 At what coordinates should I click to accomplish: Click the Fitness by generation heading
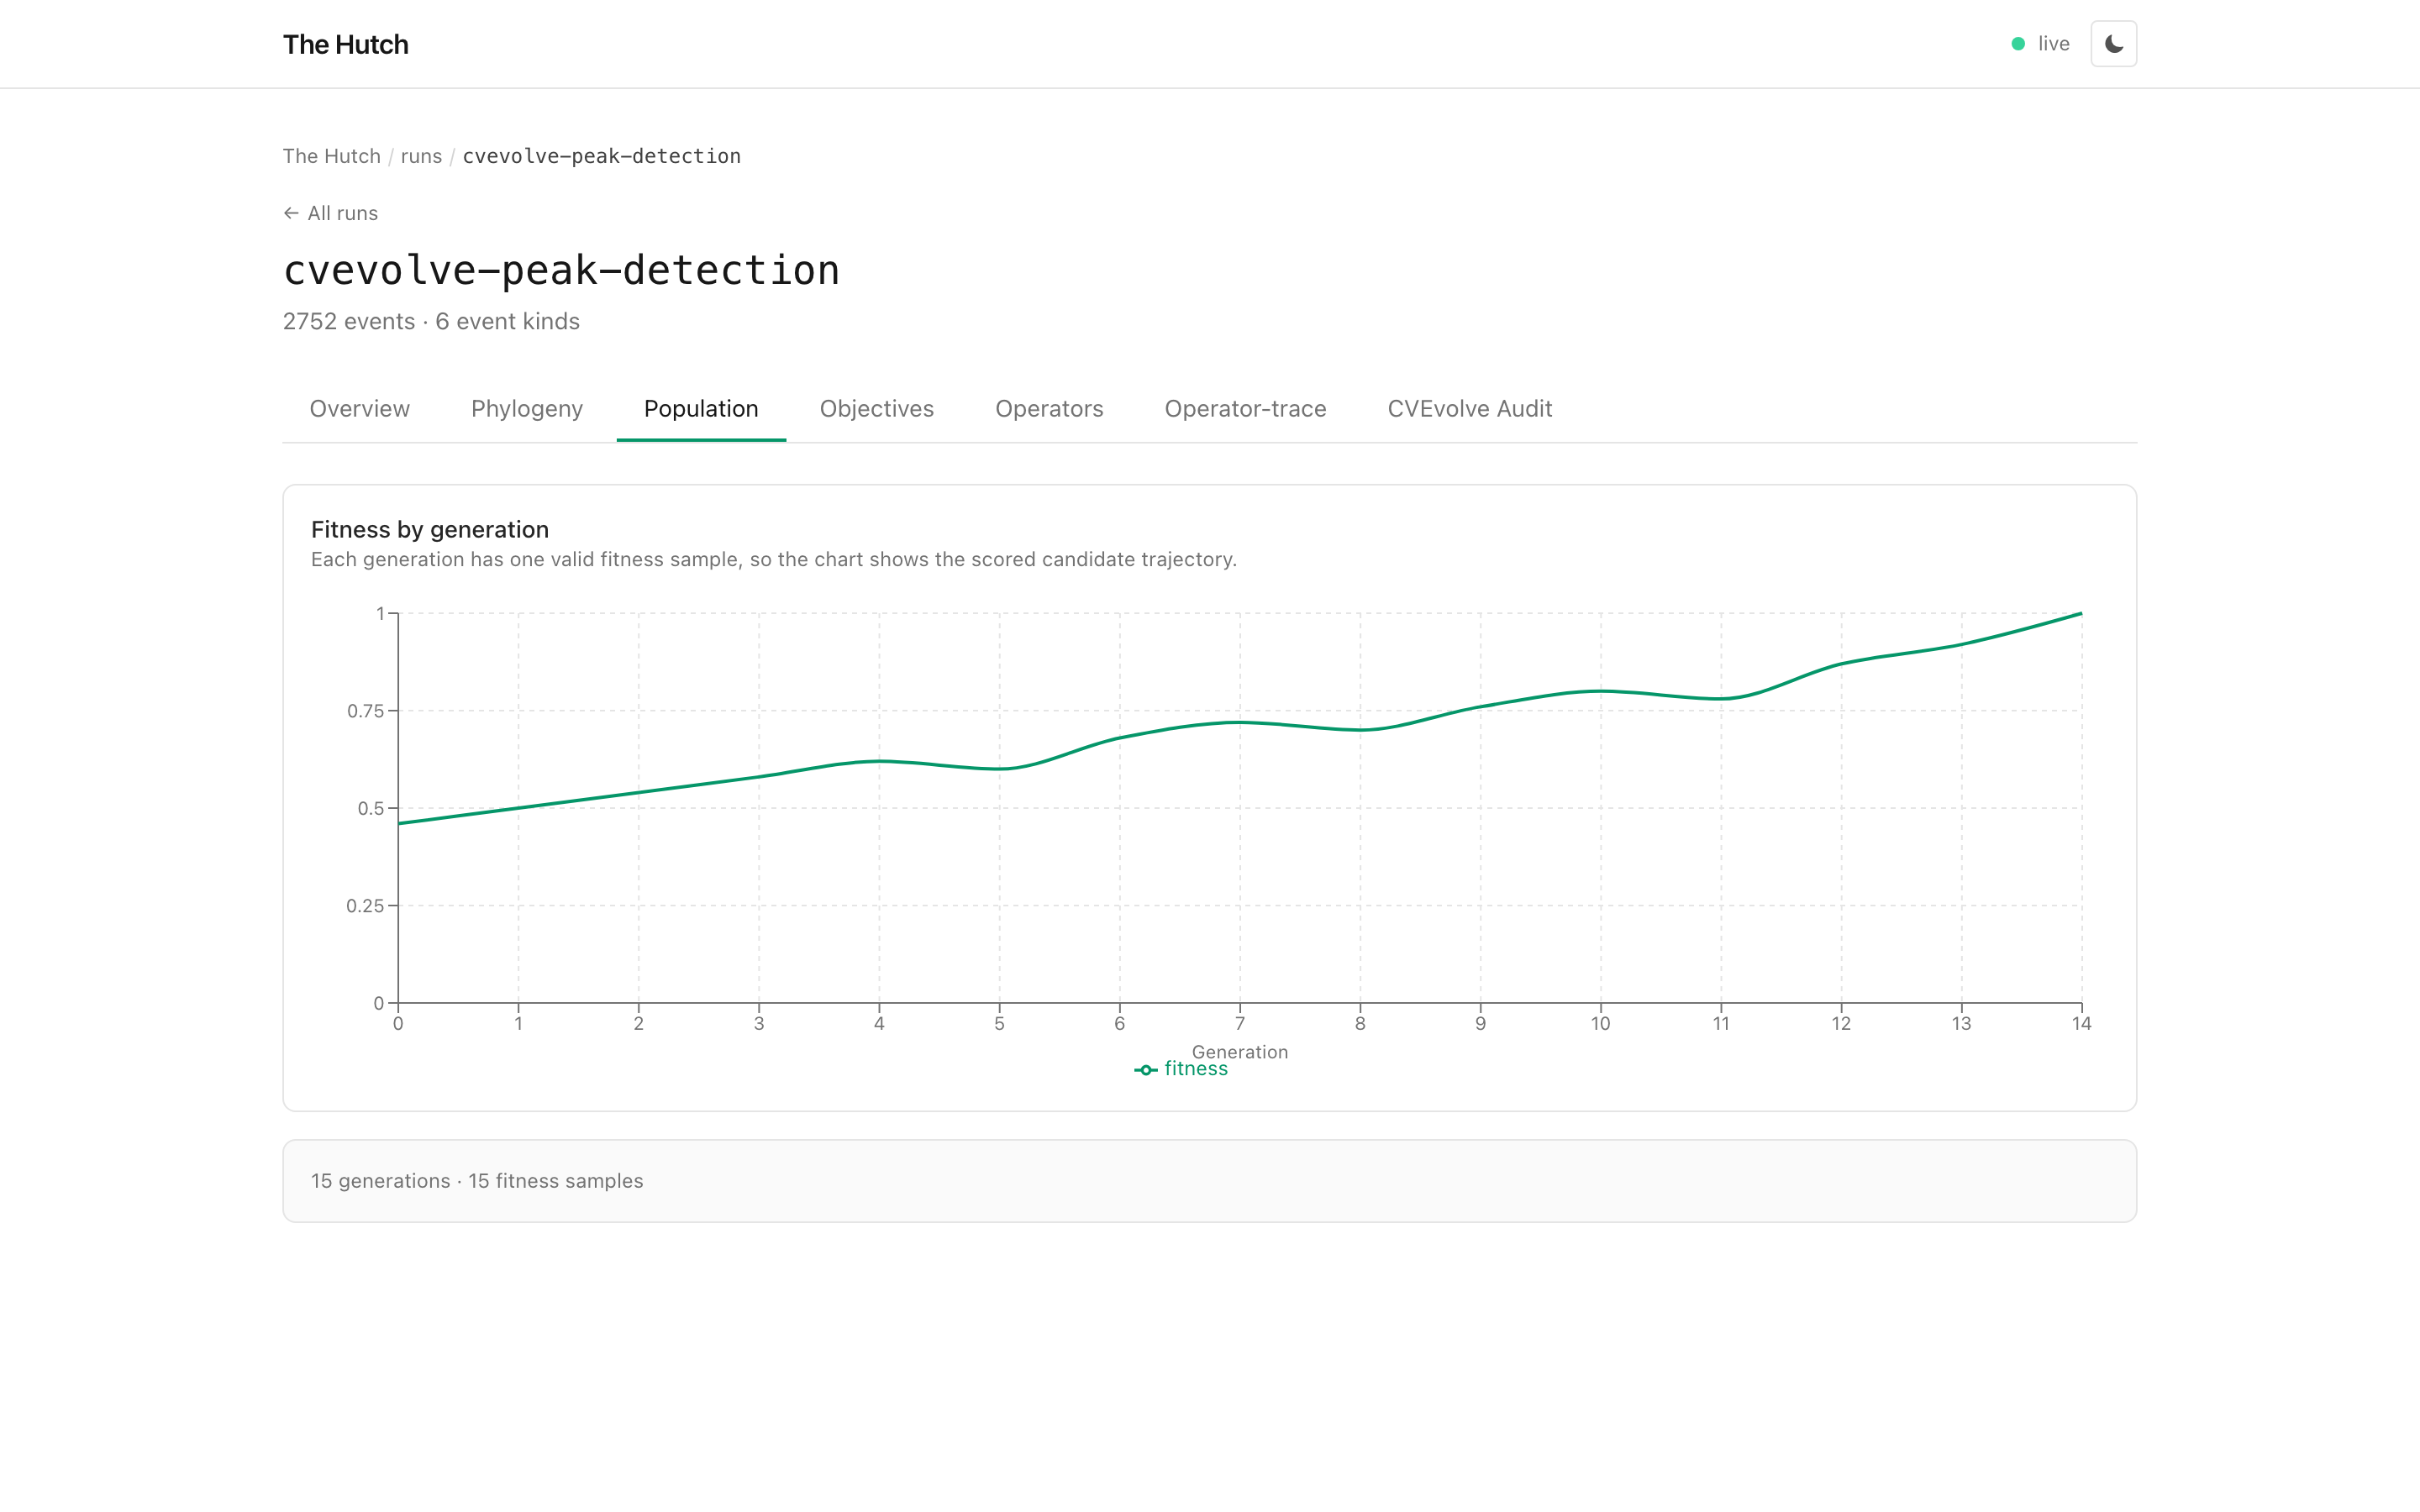pos(430,529)
